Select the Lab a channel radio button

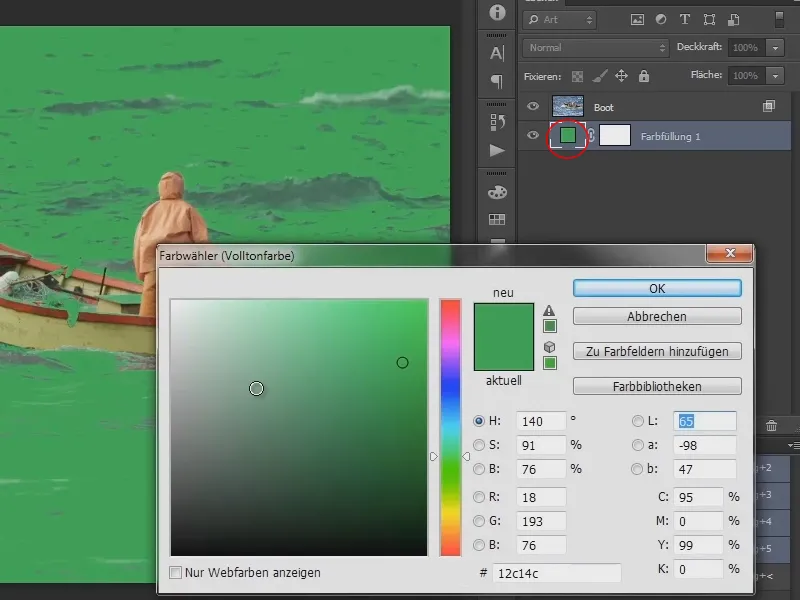point(637,445)
